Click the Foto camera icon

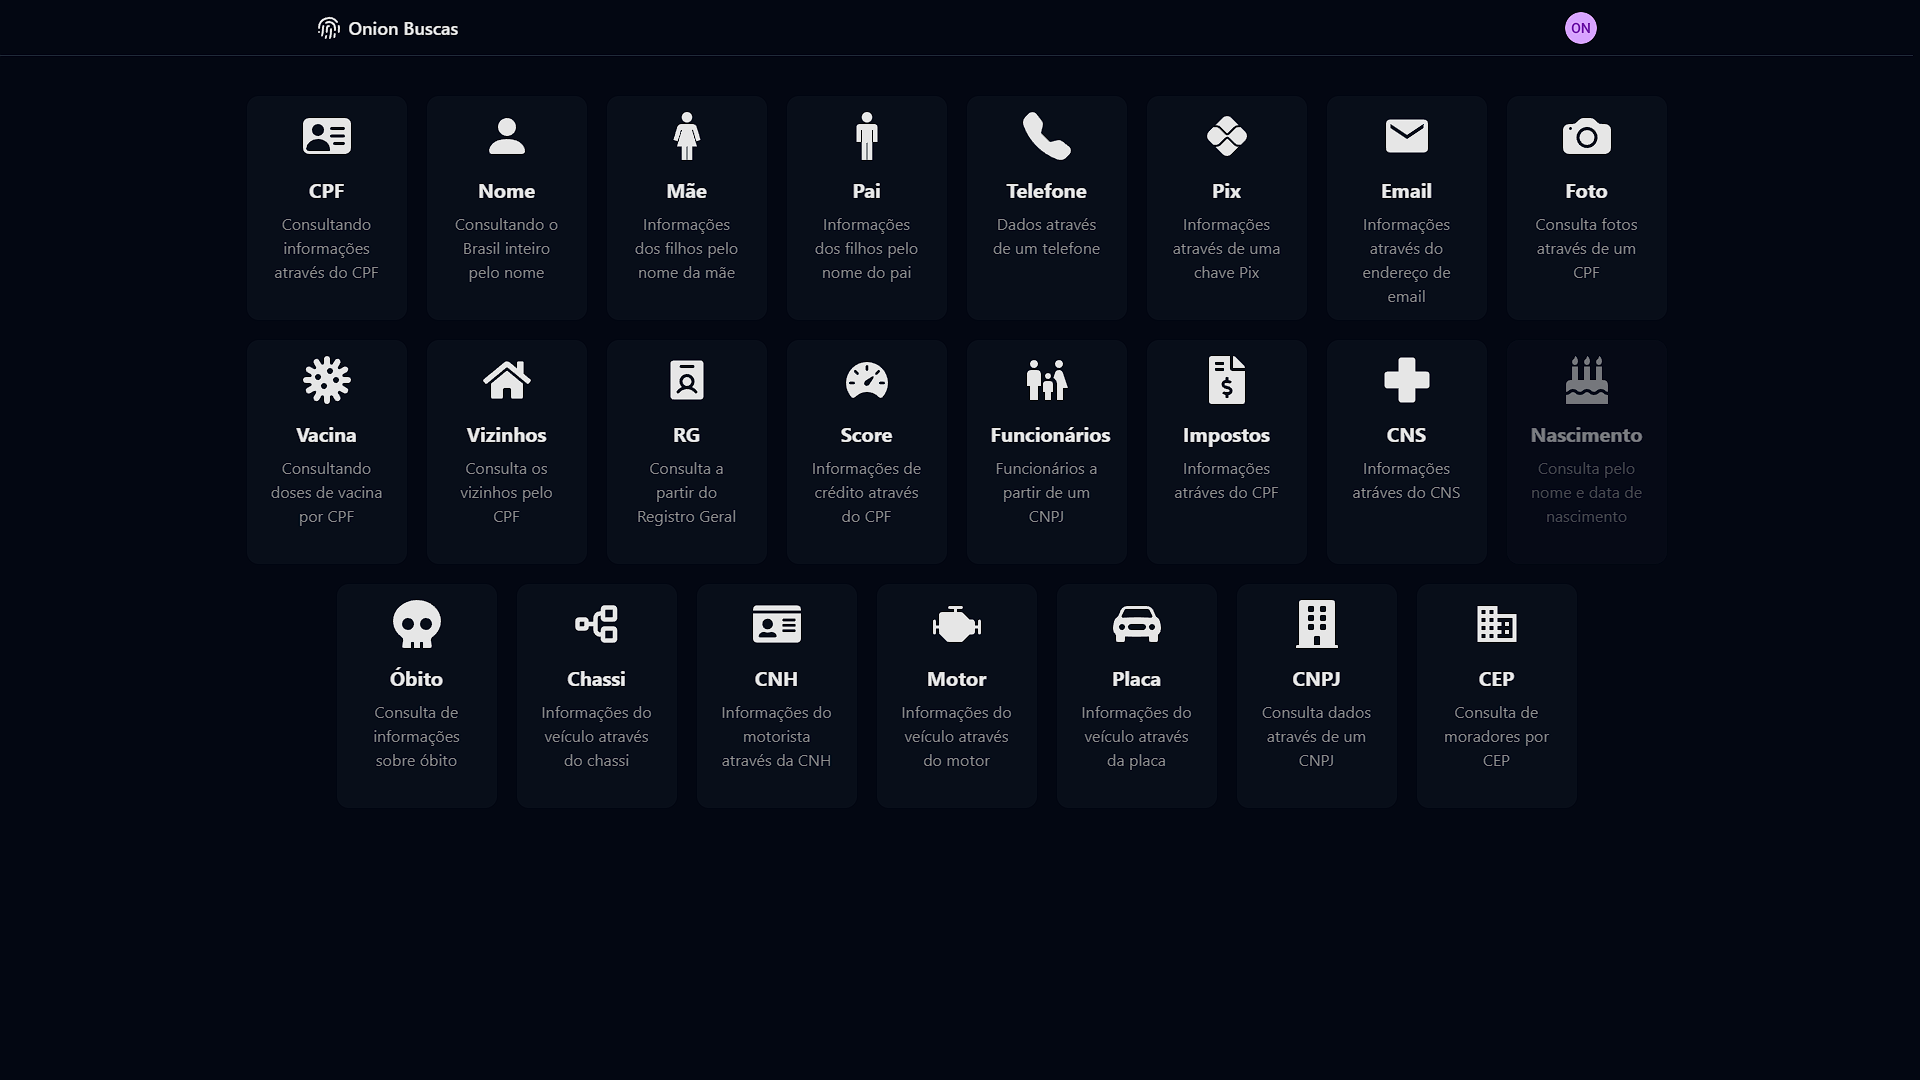coord(1587,136)
